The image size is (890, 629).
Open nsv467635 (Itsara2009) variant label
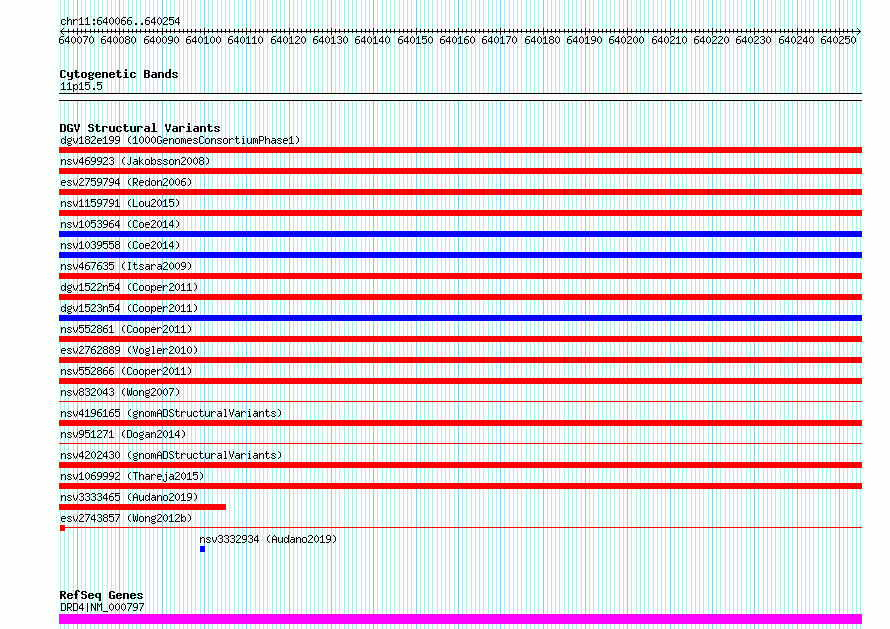(x=126, y=266)
